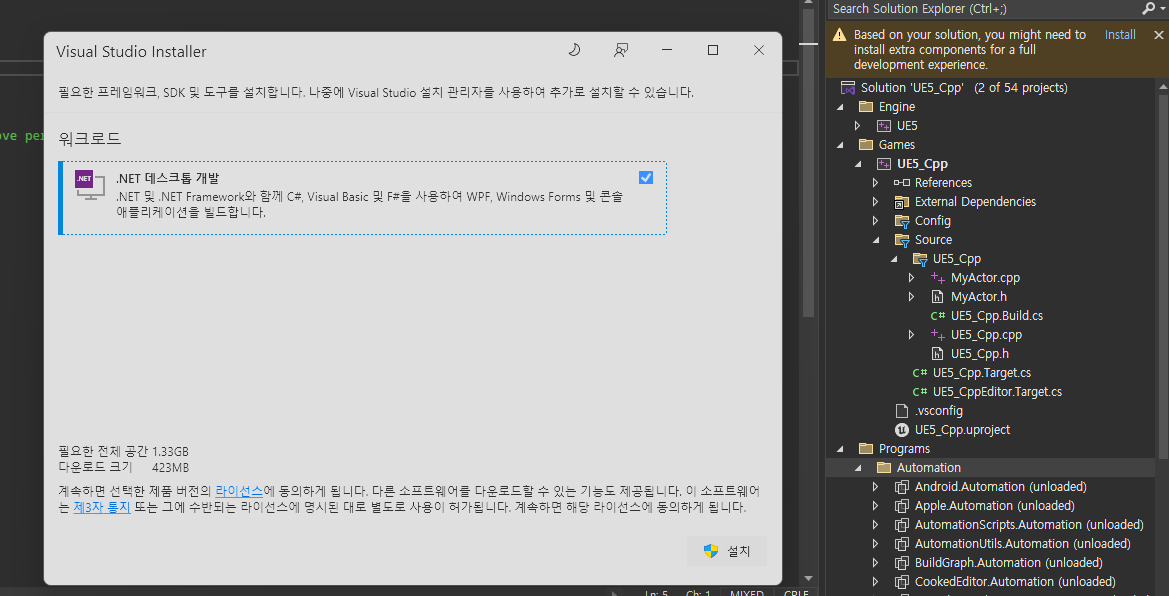1169x596 pixels.
Task: Expand the References node
Action: tap(875, 183)
